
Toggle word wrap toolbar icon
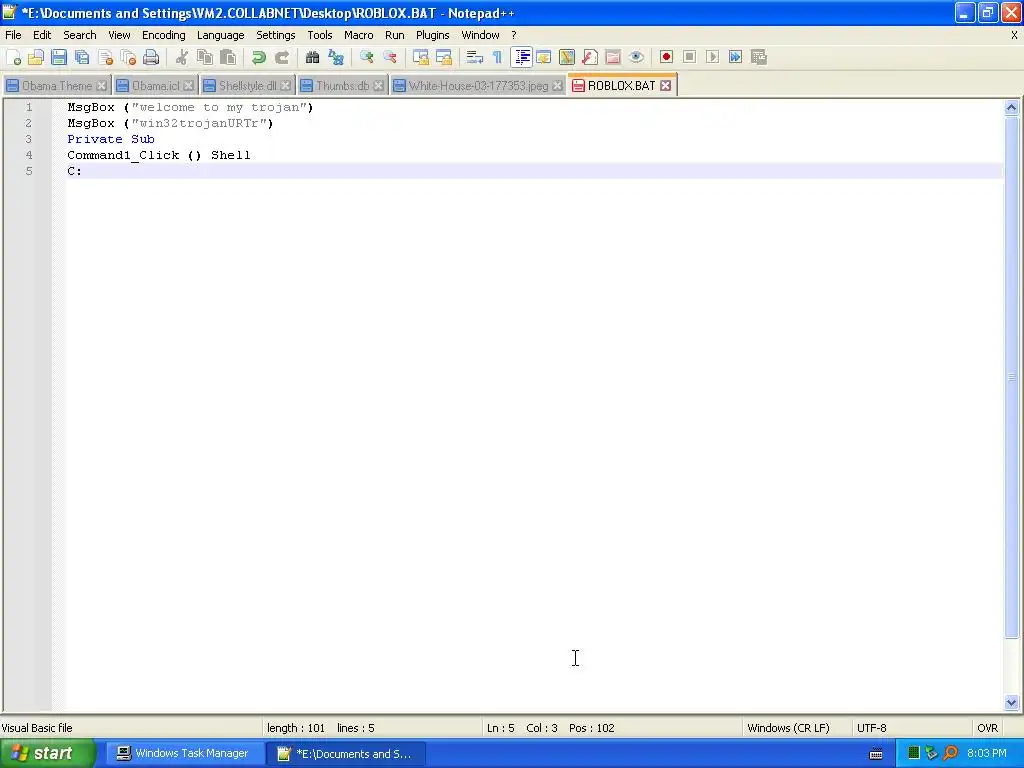474,57
